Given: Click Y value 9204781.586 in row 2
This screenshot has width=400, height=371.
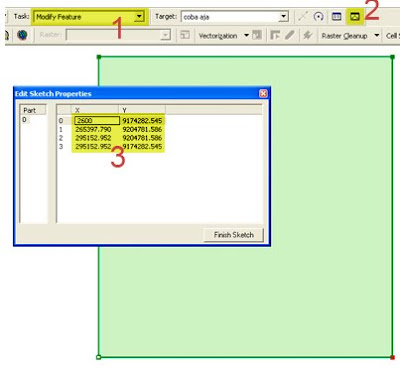Looking at the screenshot, I should pyautogui.click(x=142, y=138).
